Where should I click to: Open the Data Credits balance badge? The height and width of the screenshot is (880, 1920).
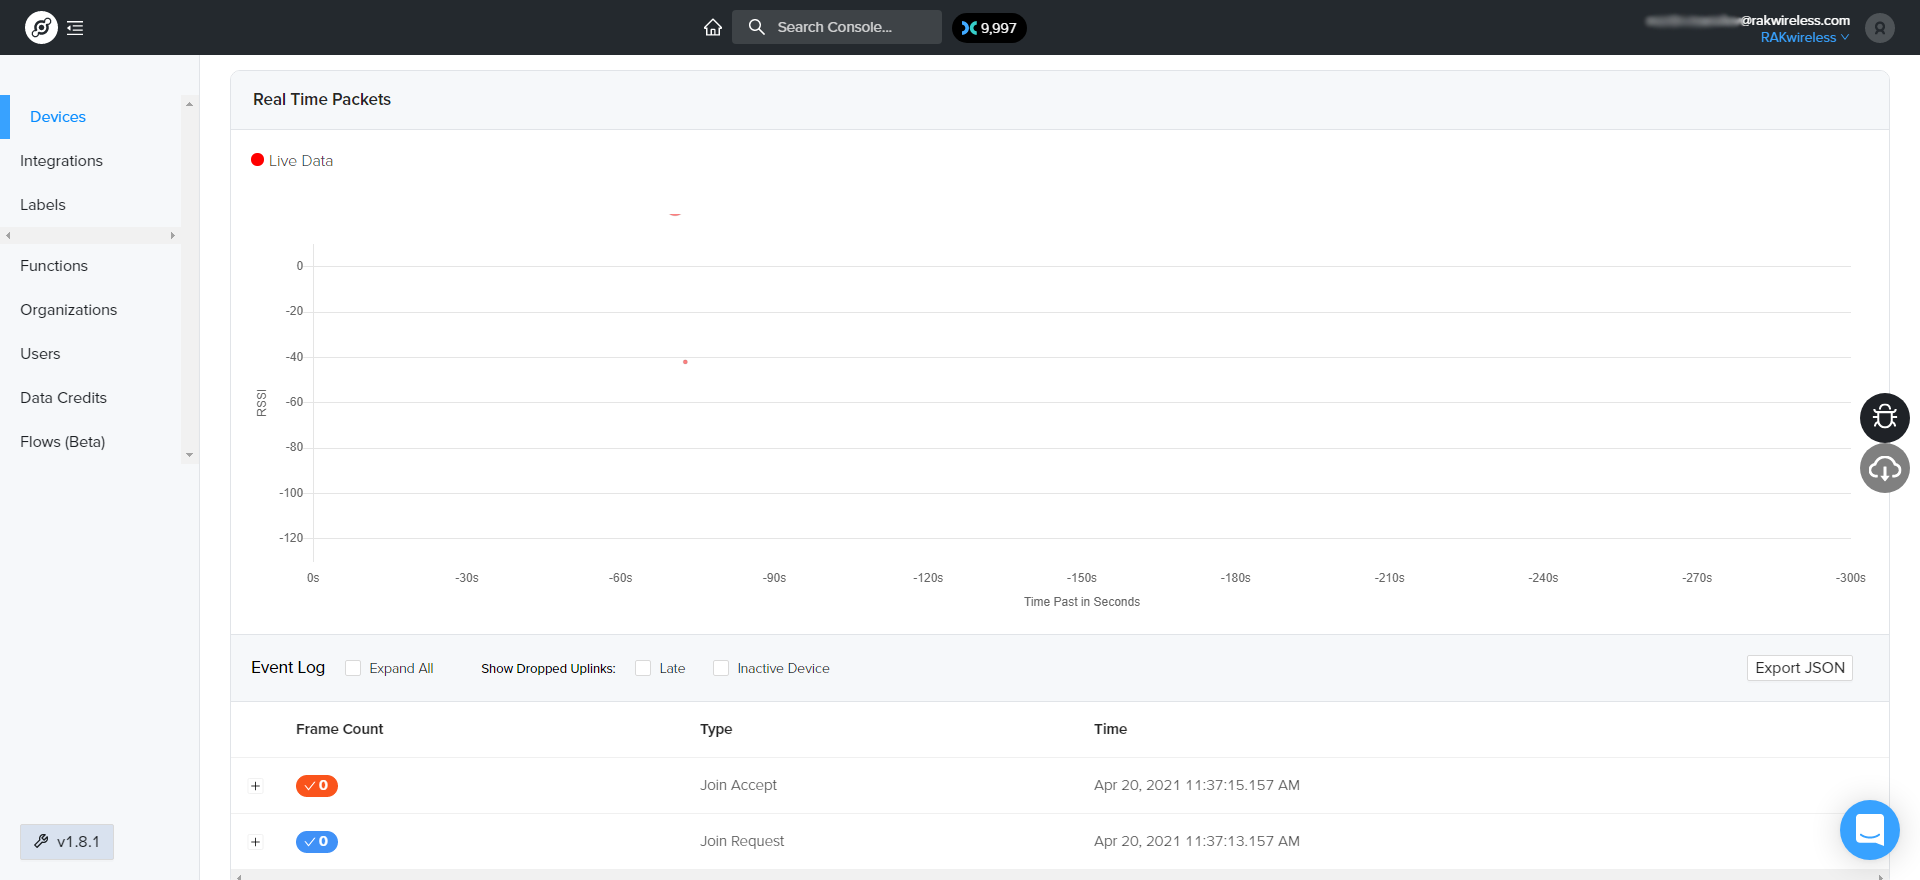(x=988, y=28)
